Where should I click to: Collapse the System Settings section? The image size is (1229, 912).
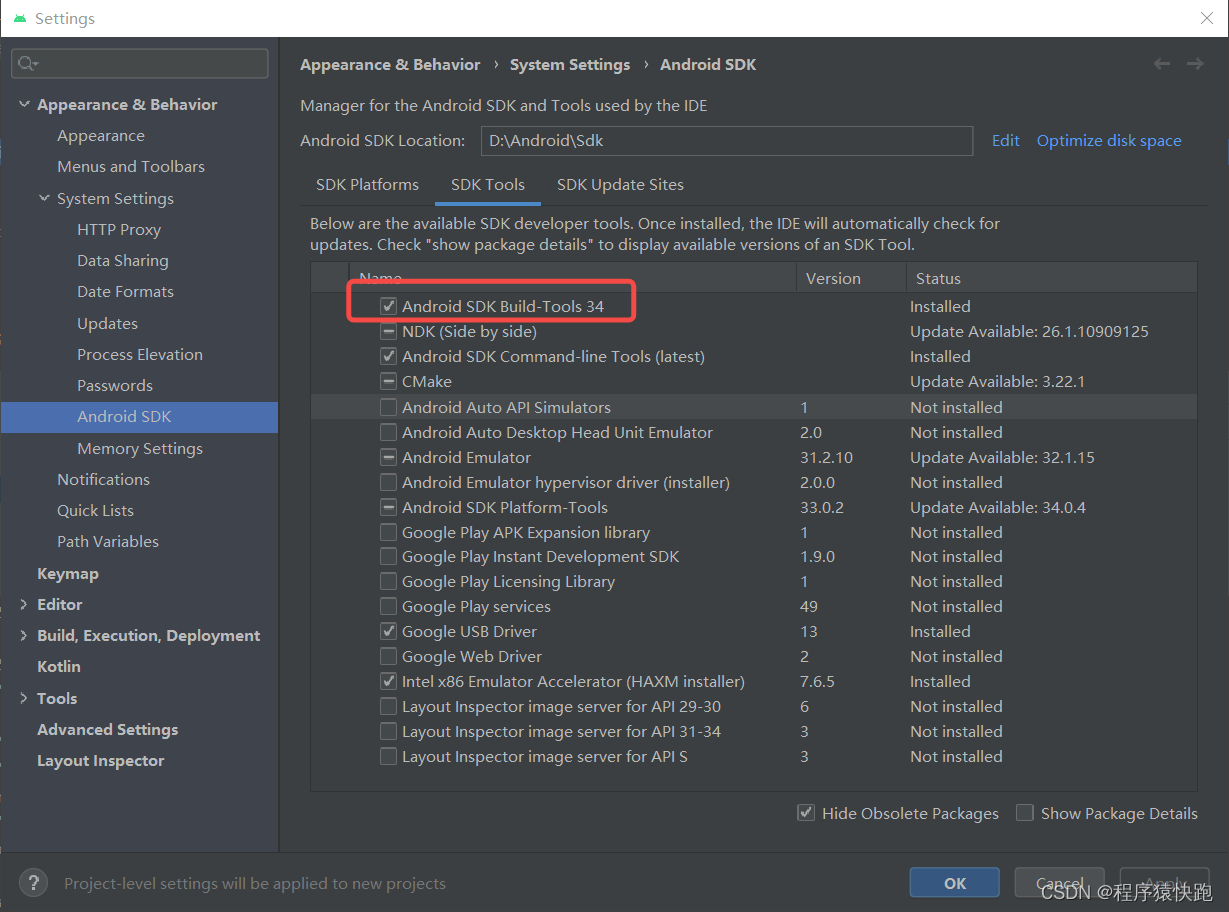pyautogui.click(x=43, y=198)
